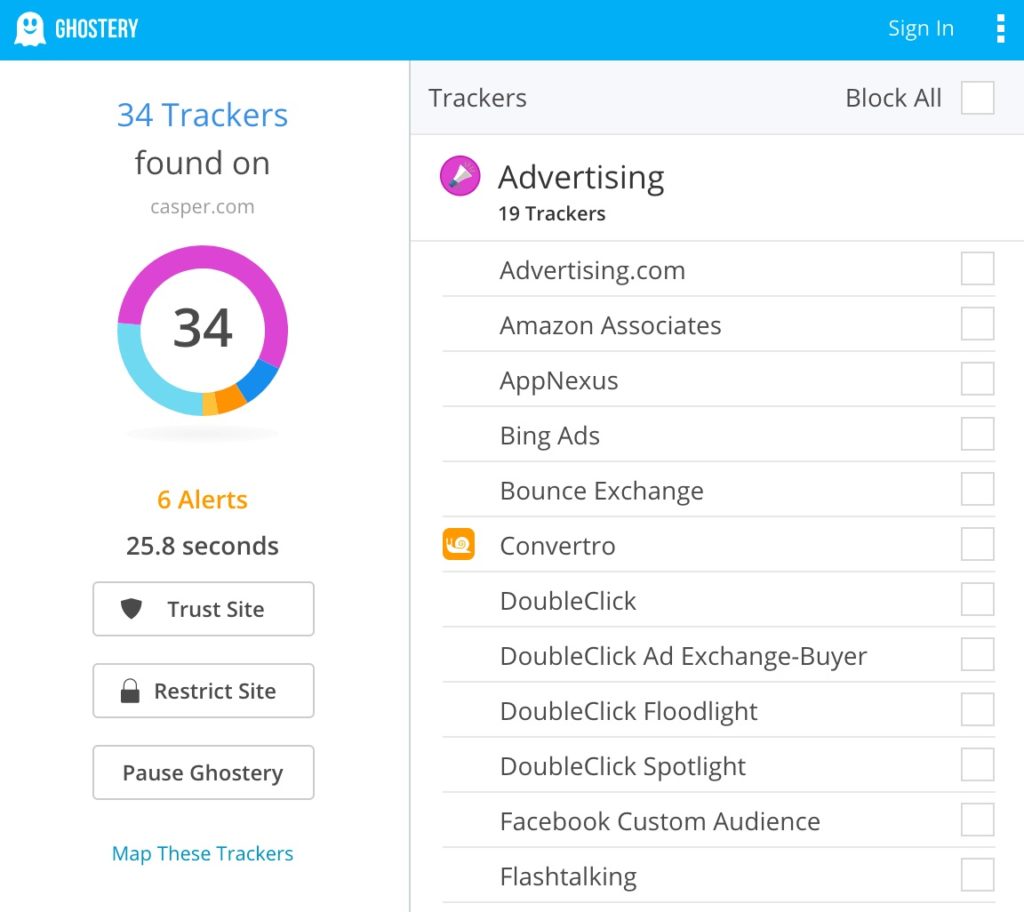The width and height of the screenshot is (1024, 912).
Task: Tick the Bing Ads block checkbox
Action: (977, 434)
